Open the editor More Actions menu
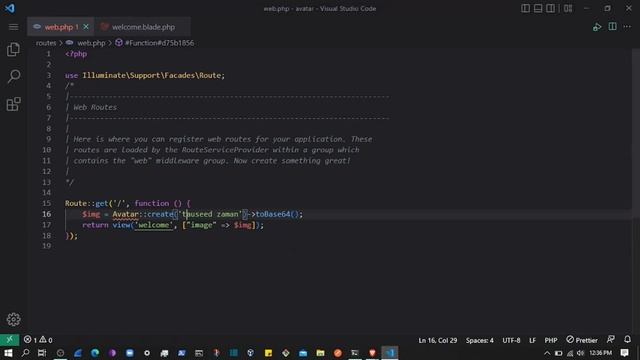Screen dimensions: 640x360 pos(627,27)
